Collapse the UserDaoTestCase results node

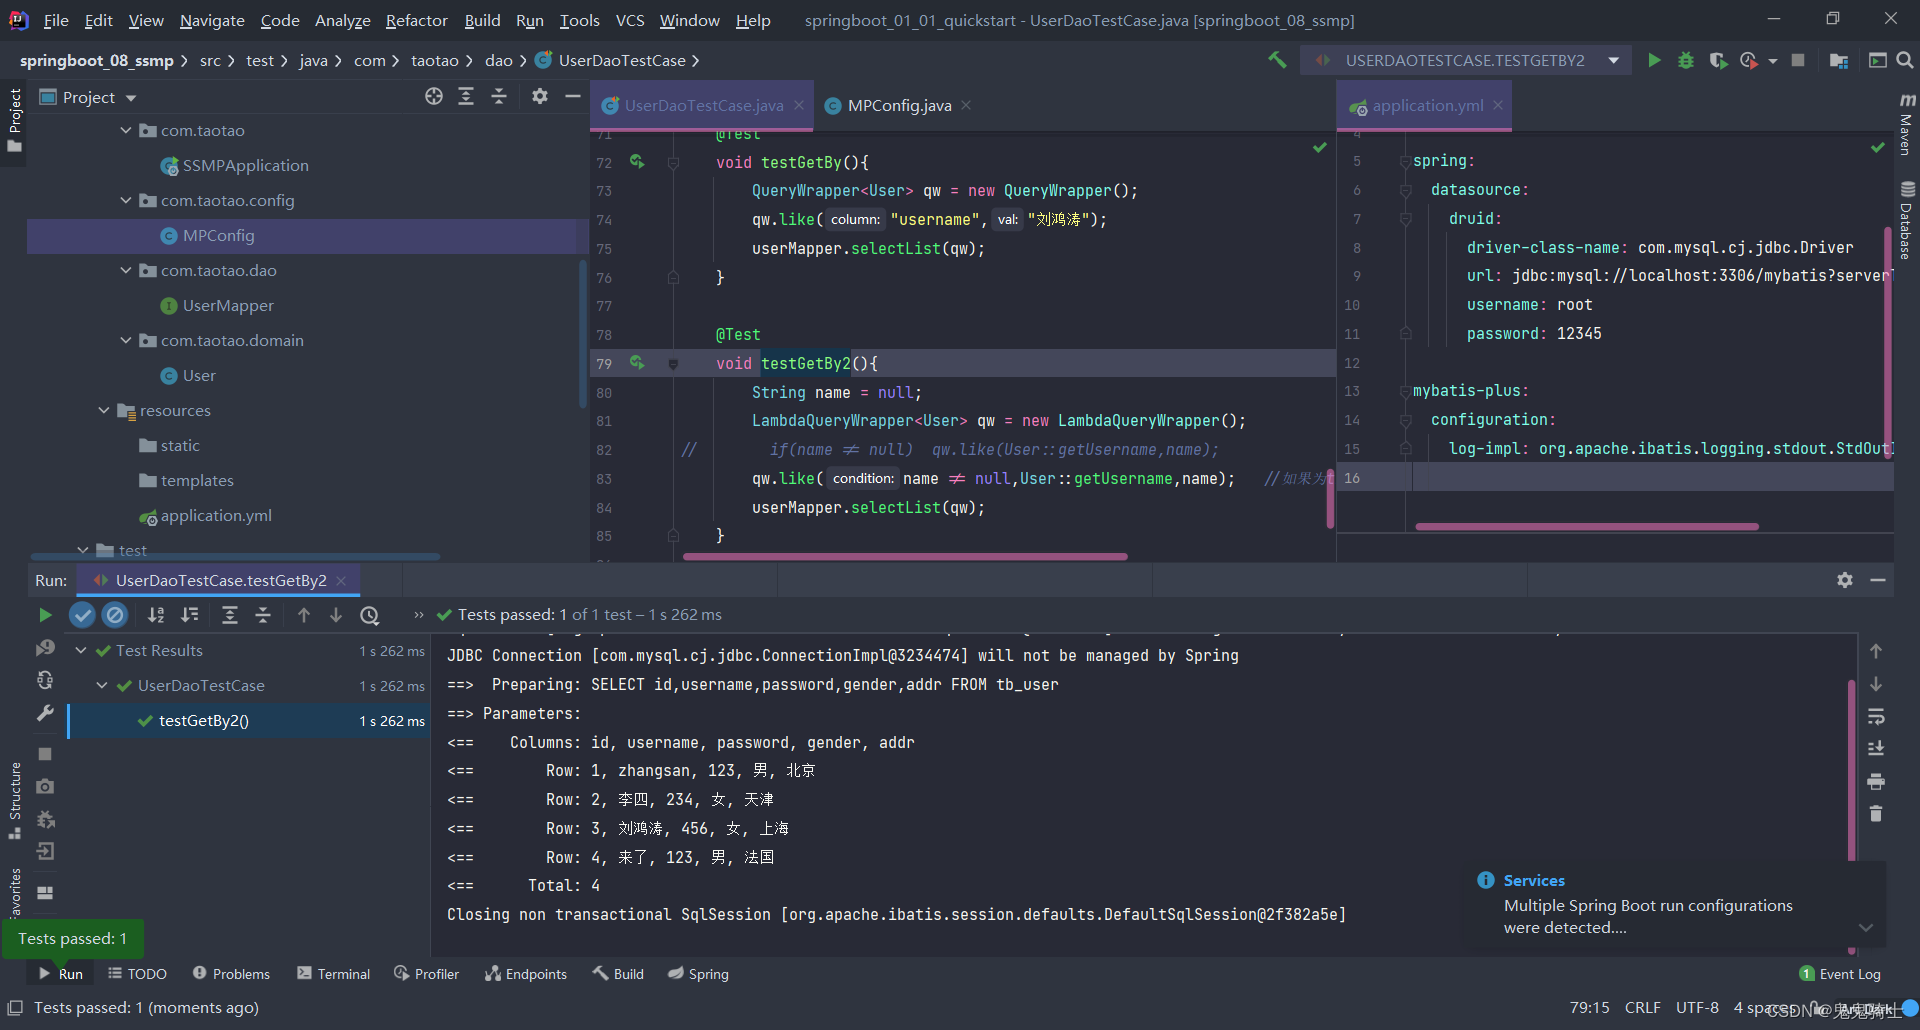click(x=102, y=685)
